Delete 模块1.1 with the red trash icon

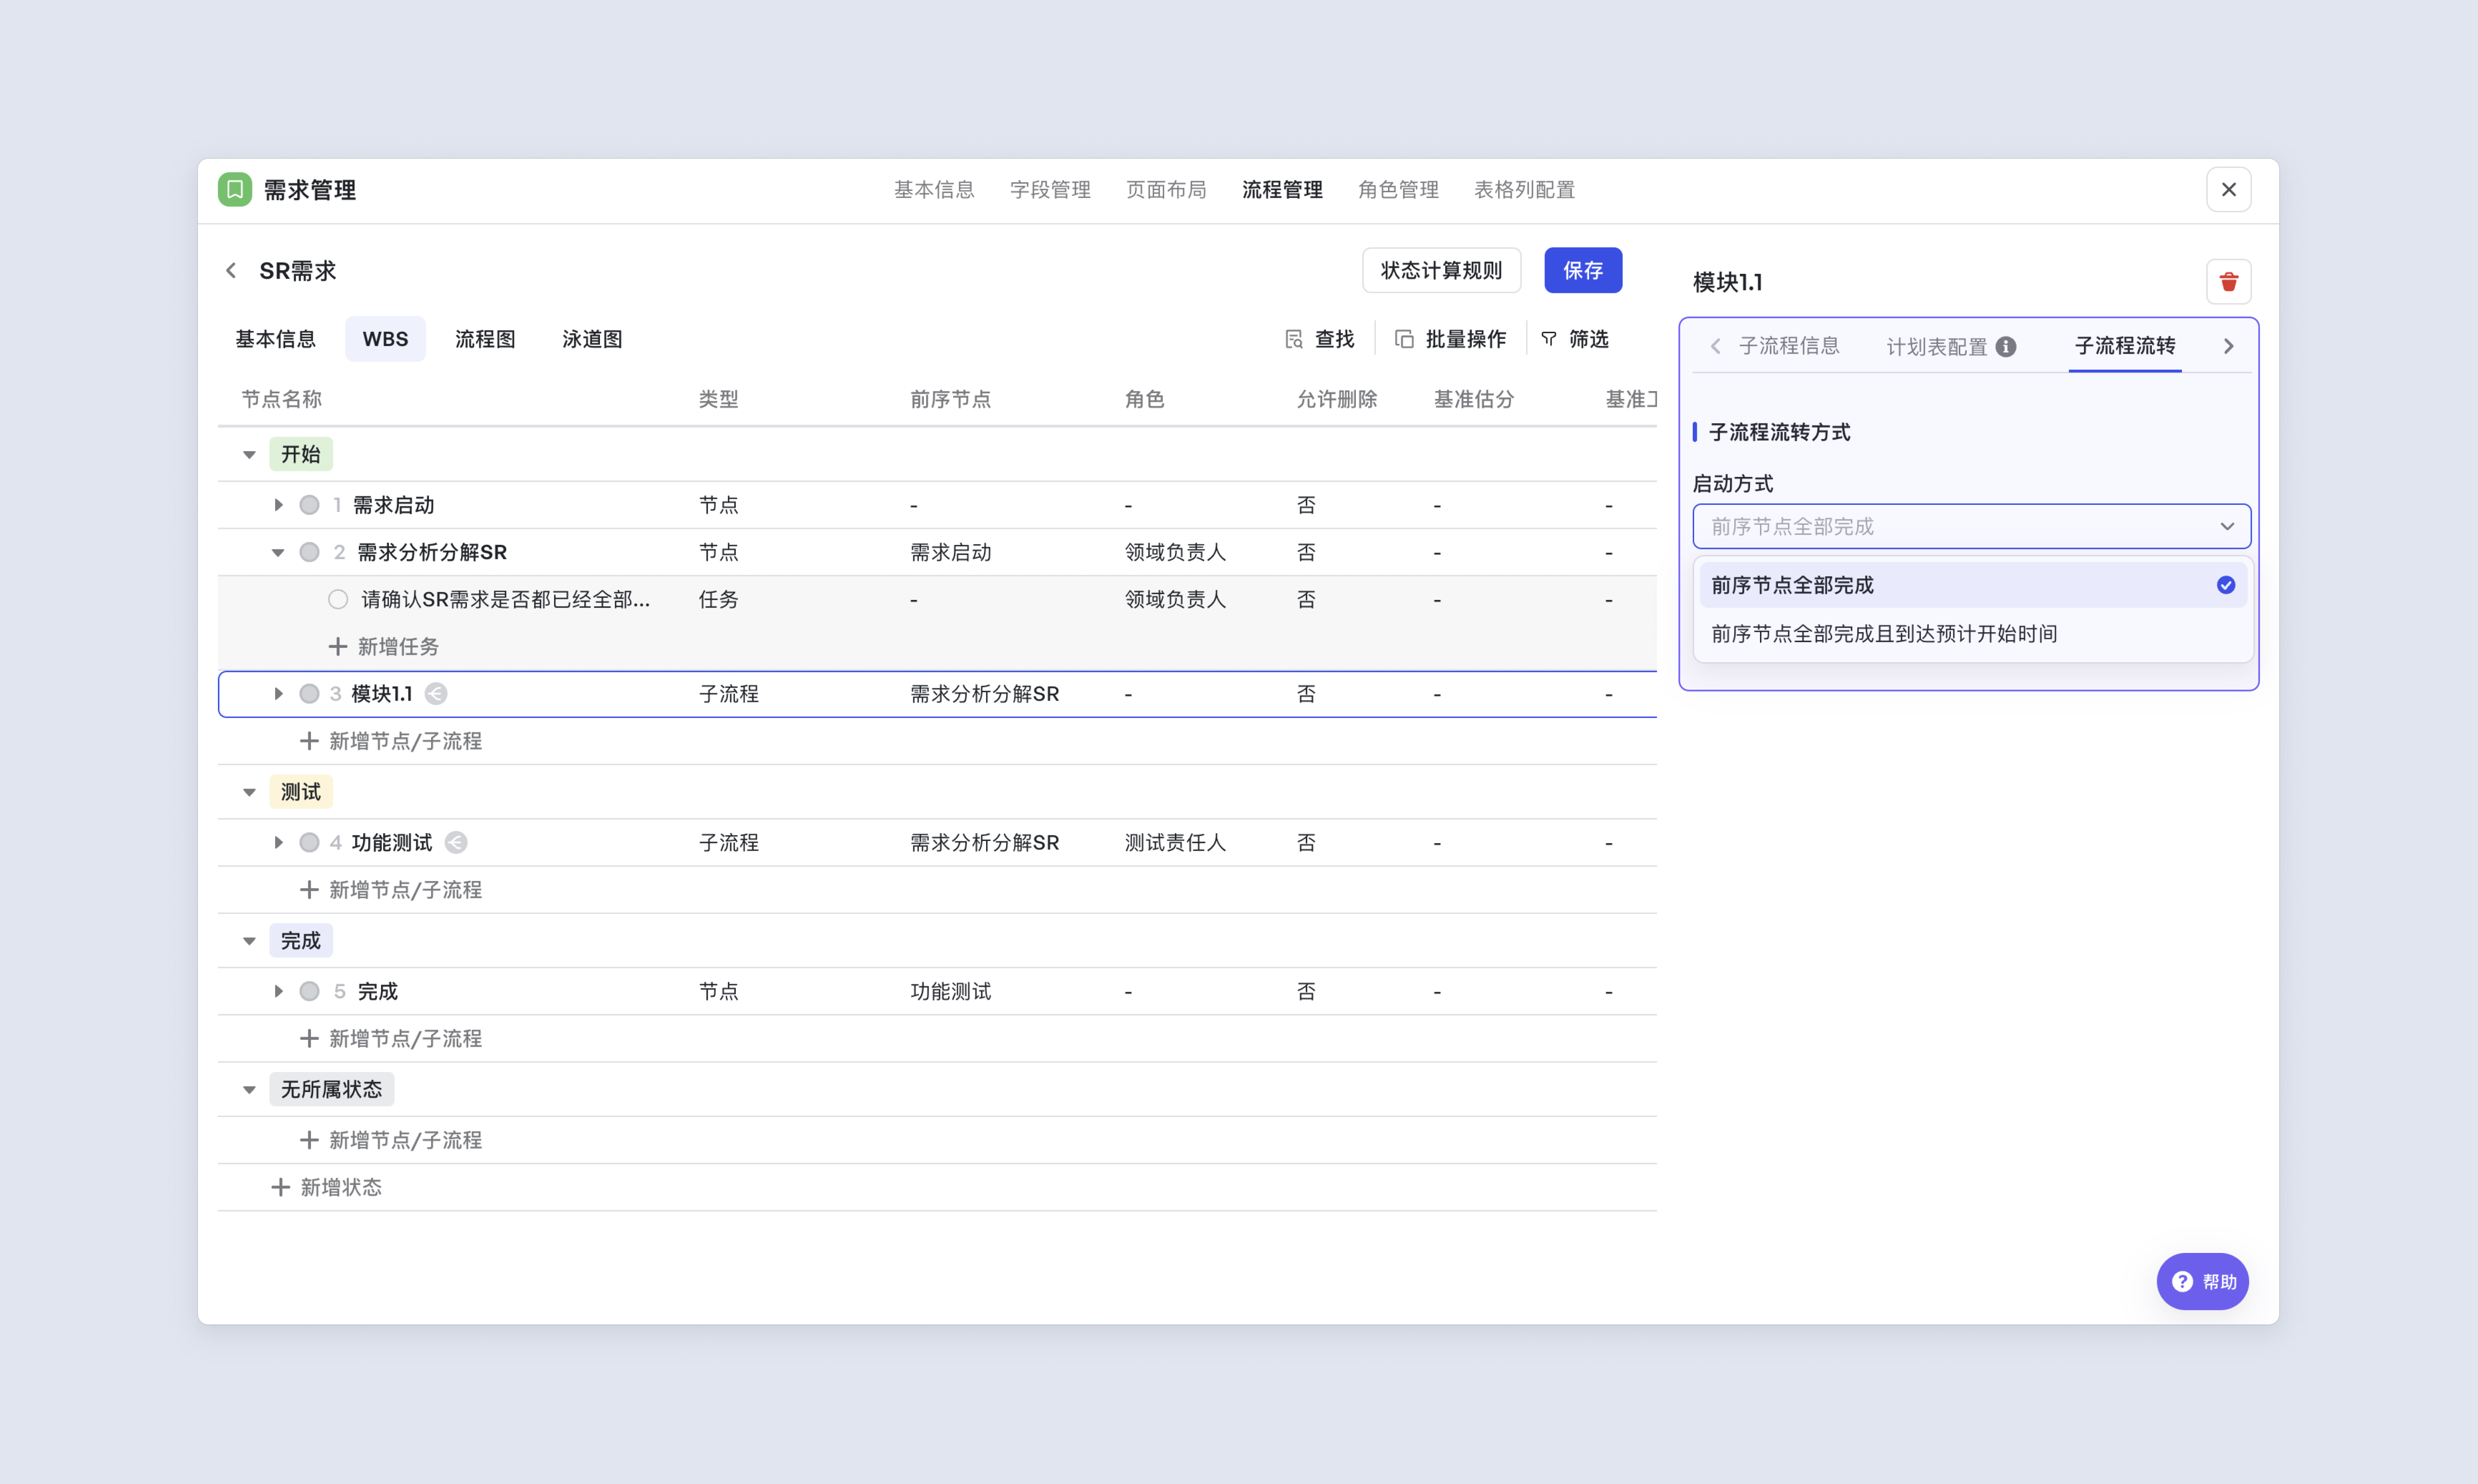point(2228,282)
